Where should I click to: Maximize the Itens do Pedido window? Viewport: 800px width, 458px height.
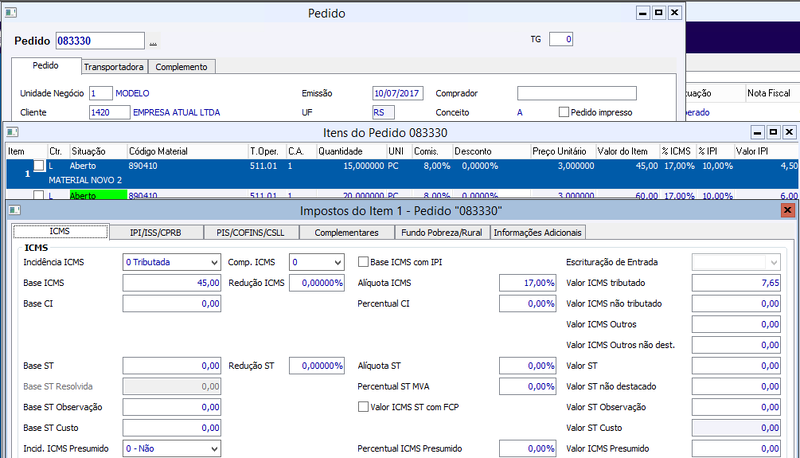coord(773,132)
